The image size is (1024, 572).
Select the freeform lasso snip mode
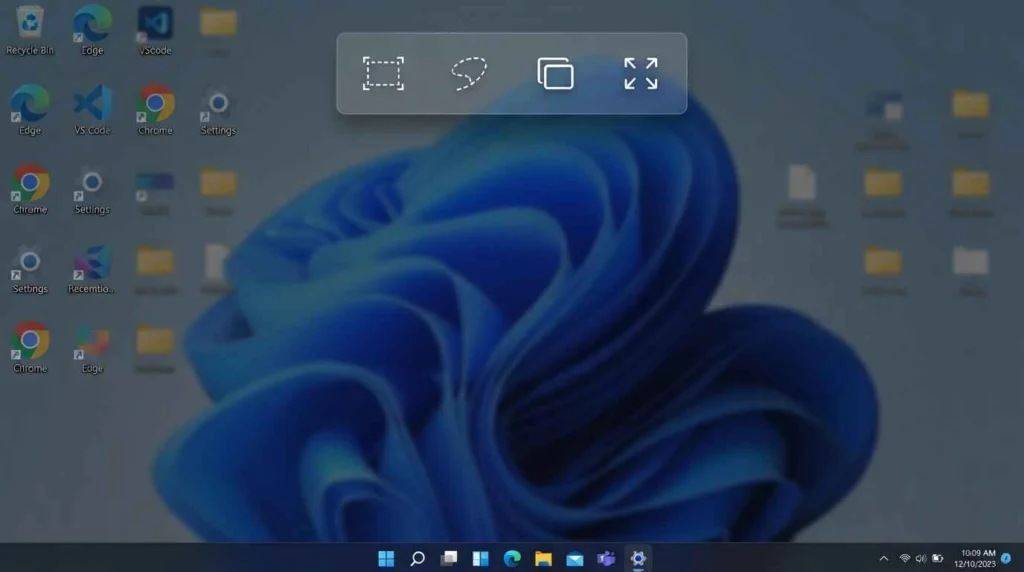coord(469,73)
